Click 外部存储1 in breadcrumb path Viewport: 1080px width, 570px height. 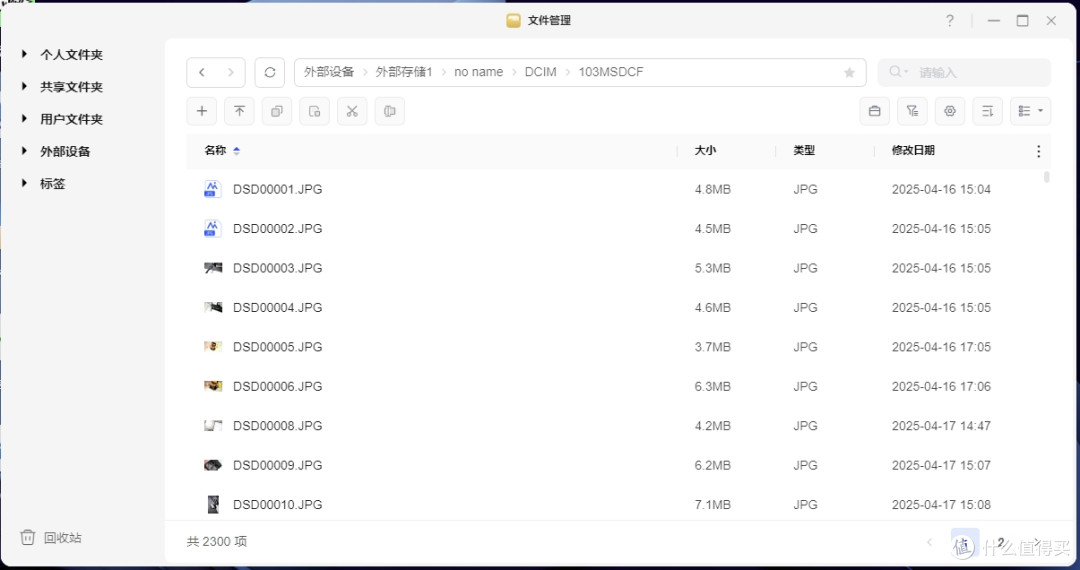[x=404, y=72]
